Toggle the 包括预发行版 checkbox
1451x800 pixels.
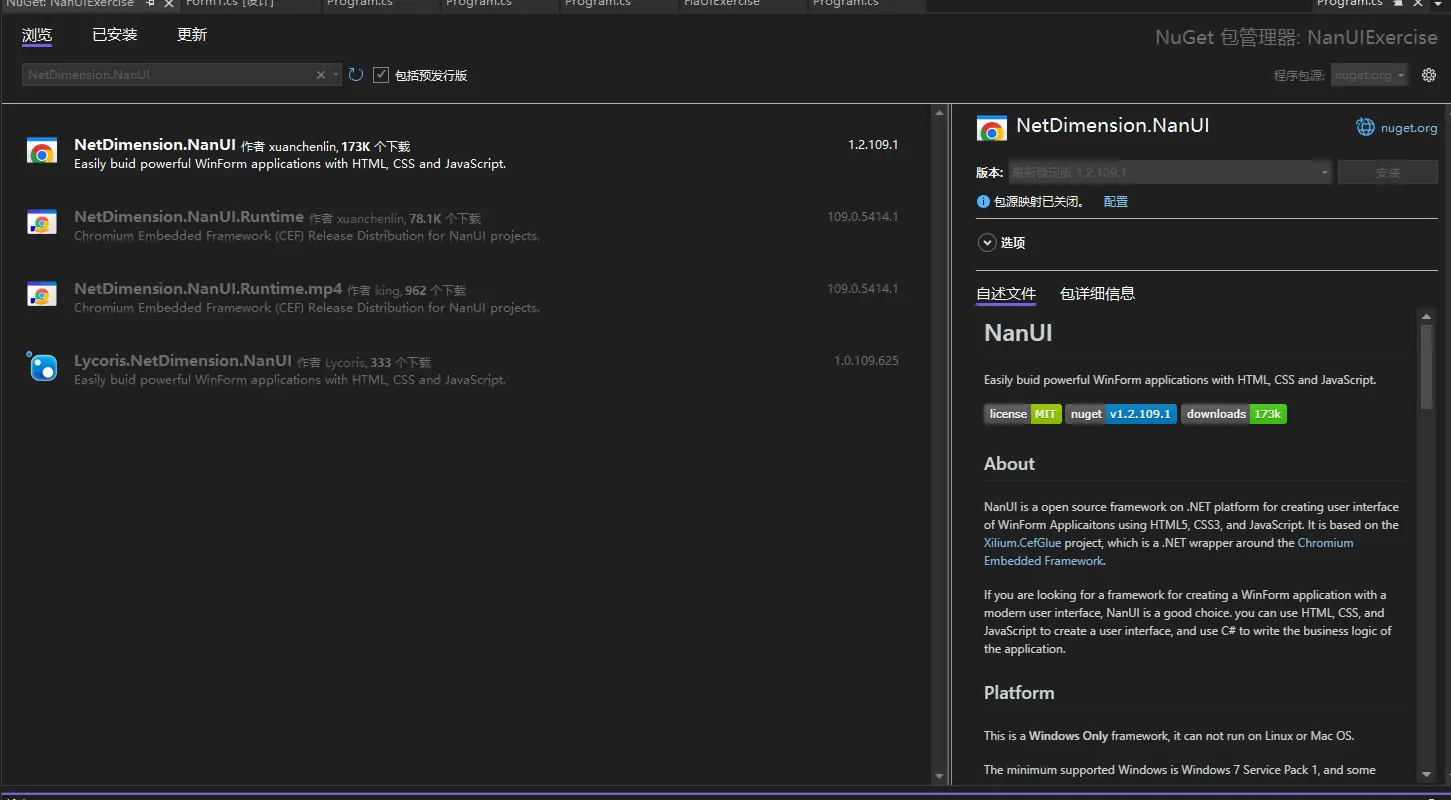pos(381,75)
